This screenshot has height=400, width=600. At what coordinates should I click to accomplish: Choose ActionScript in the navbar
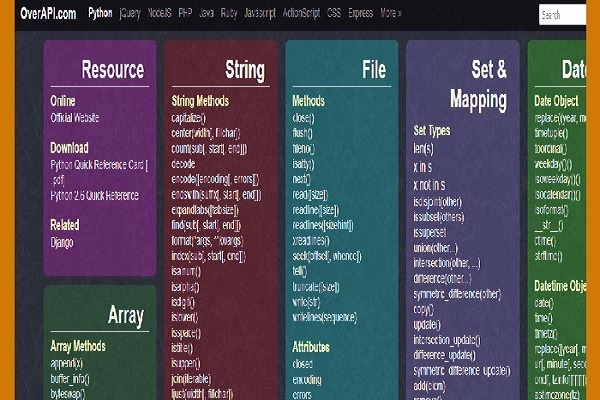pyautogui.click(x=302, y=14)
